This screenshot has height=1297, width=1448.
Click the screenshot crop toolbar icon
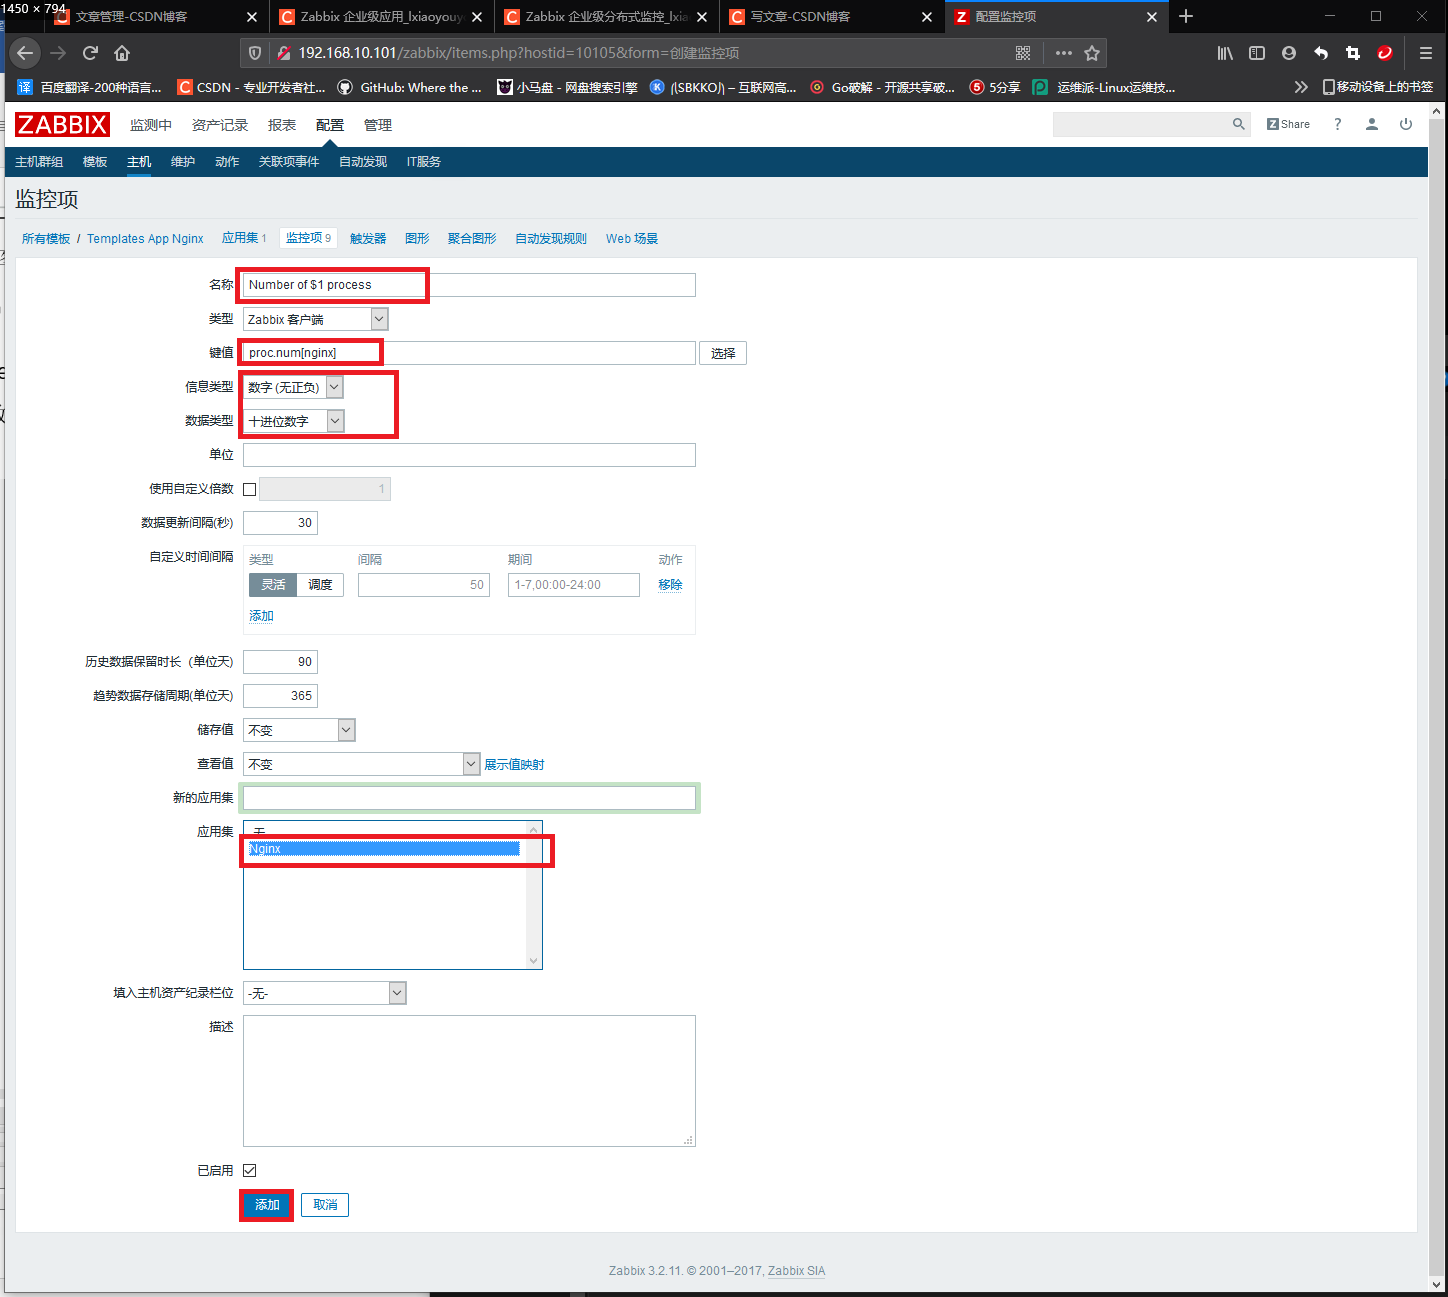point(1353,53)
